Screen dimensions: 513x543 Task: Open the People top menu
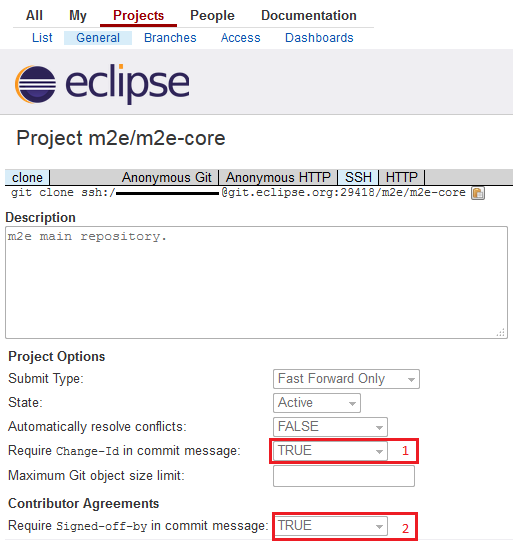coord(212,16)
